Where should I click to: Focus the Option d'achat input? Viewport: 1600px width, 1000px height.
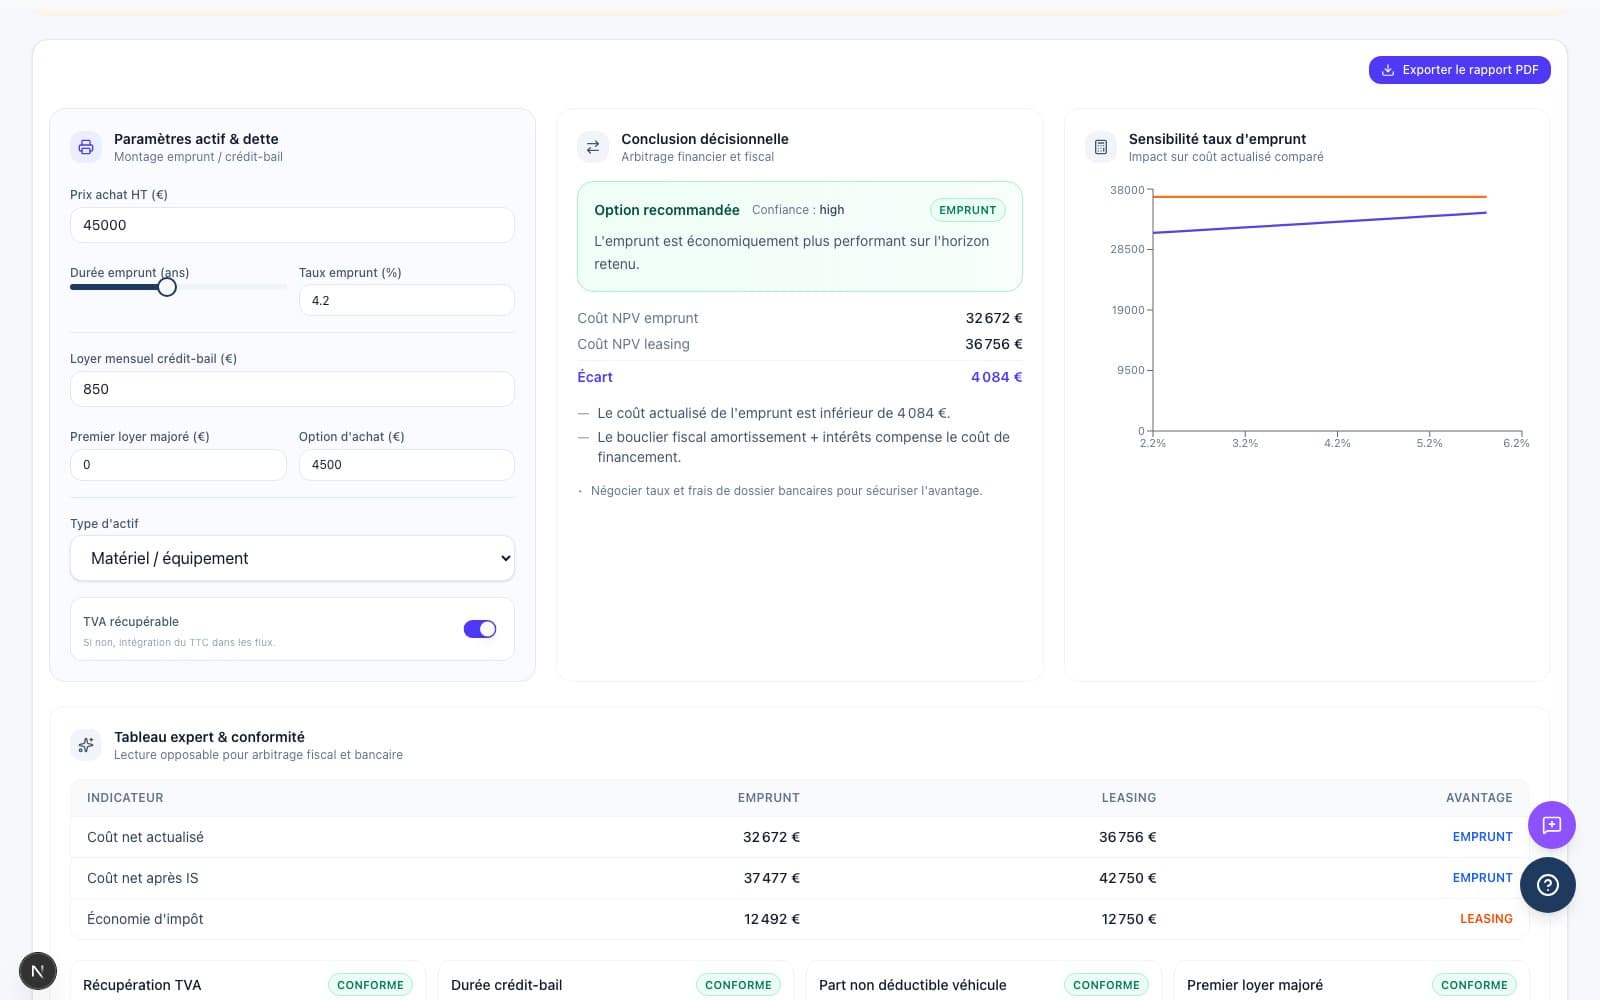[406, 465]
